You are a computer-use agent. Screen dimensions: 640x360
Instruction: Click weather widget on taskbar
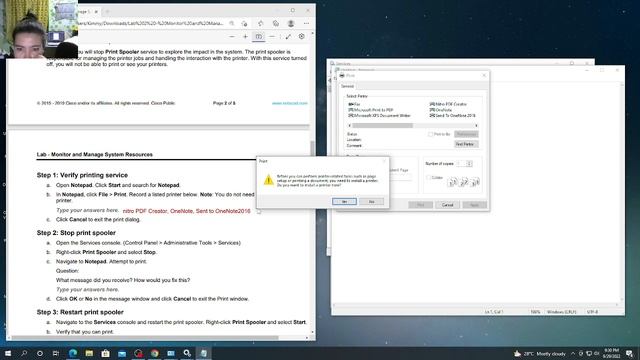click(x=540, y=353)
